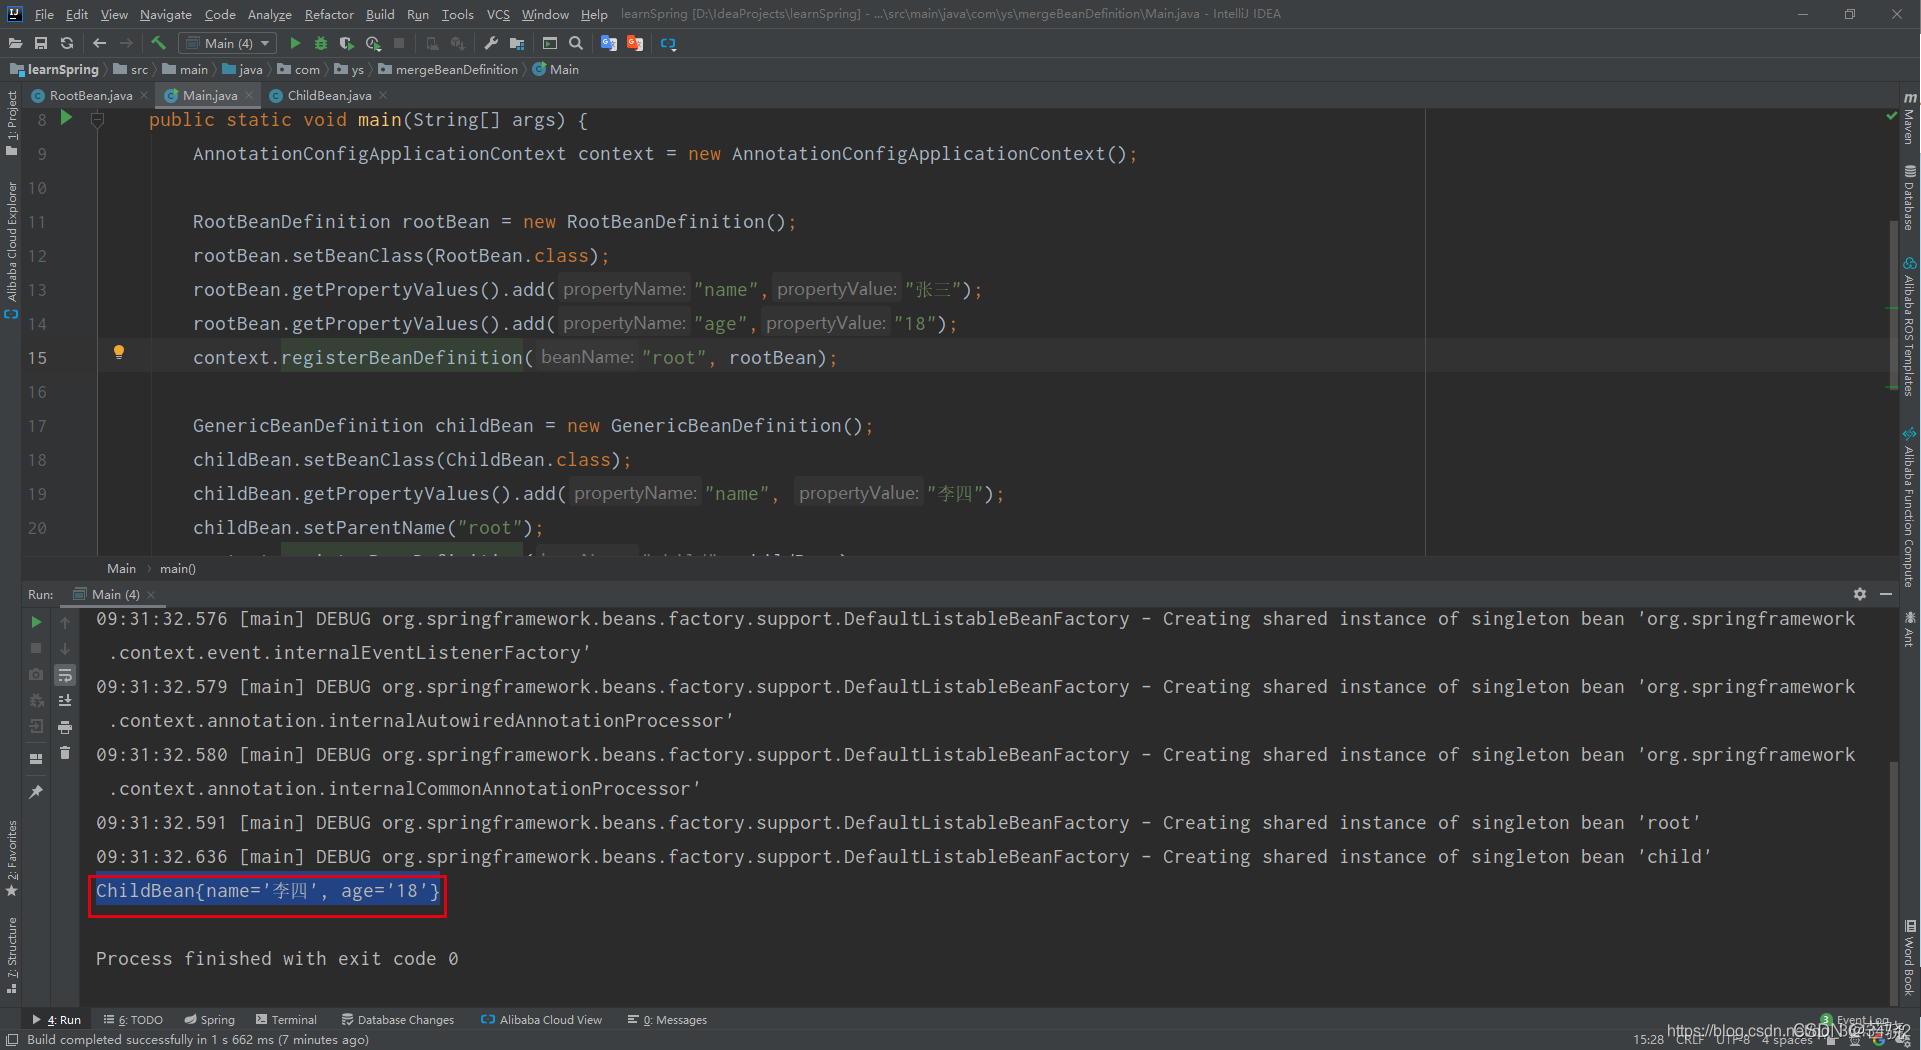Open Settings via the wrench icon
1921x1050 pixels.
tap(491, 43)
